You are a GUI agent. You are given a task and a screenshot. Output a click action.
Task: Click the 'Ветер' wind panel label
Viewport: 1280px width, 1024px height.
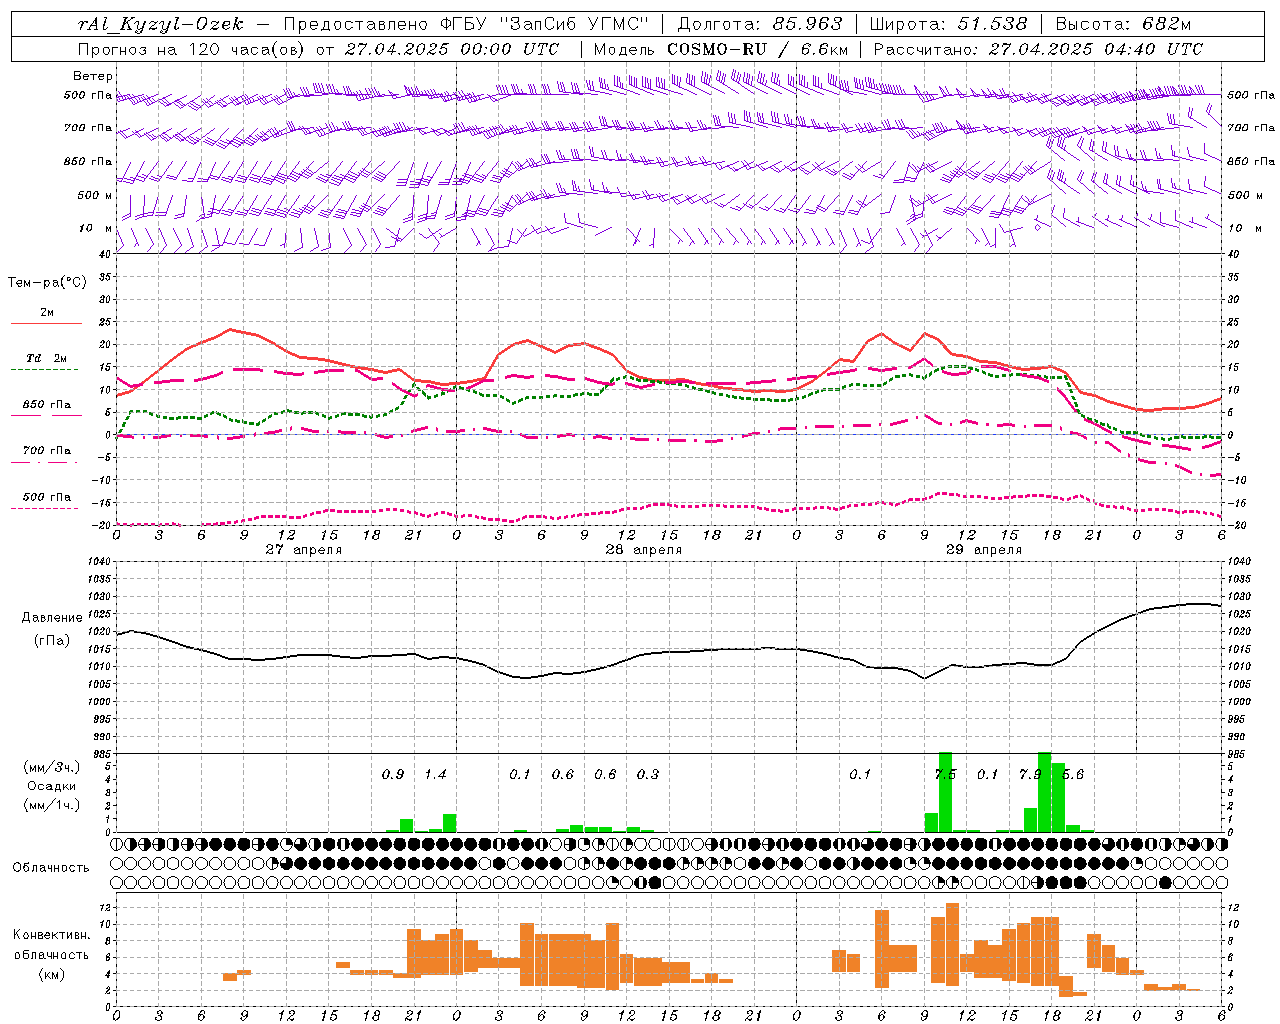pyautogui.click(x=93, y=76)
